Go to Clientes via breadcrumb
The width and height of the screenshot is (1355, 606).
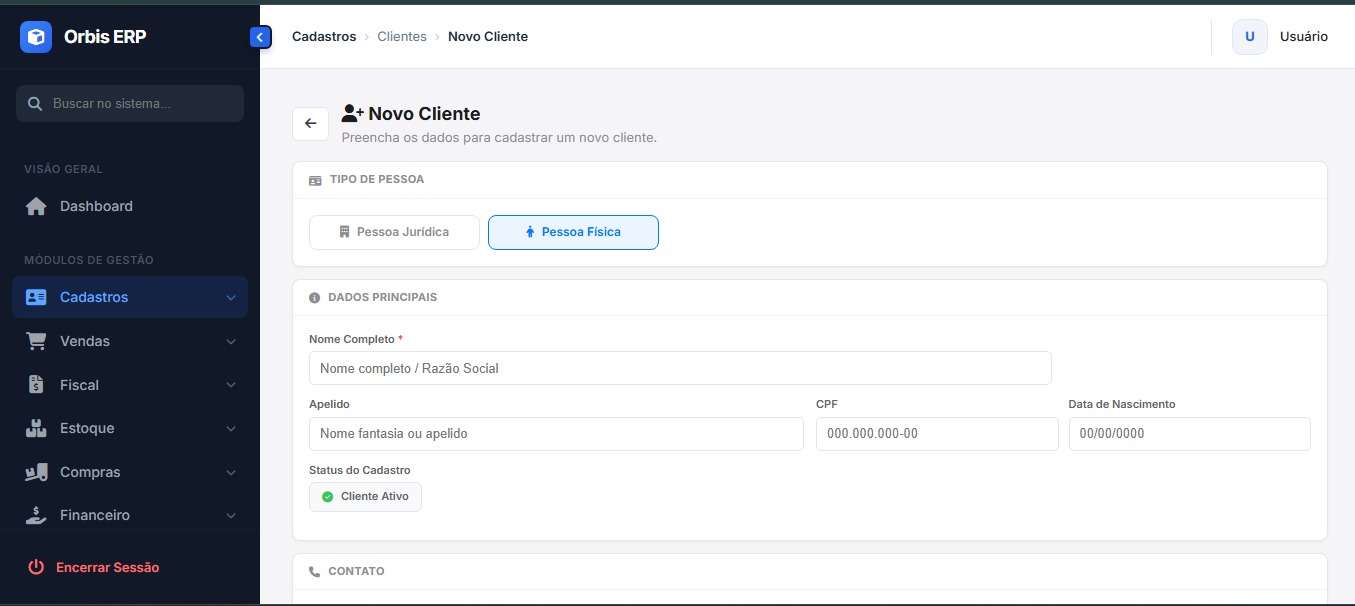[x=401, y=37]
